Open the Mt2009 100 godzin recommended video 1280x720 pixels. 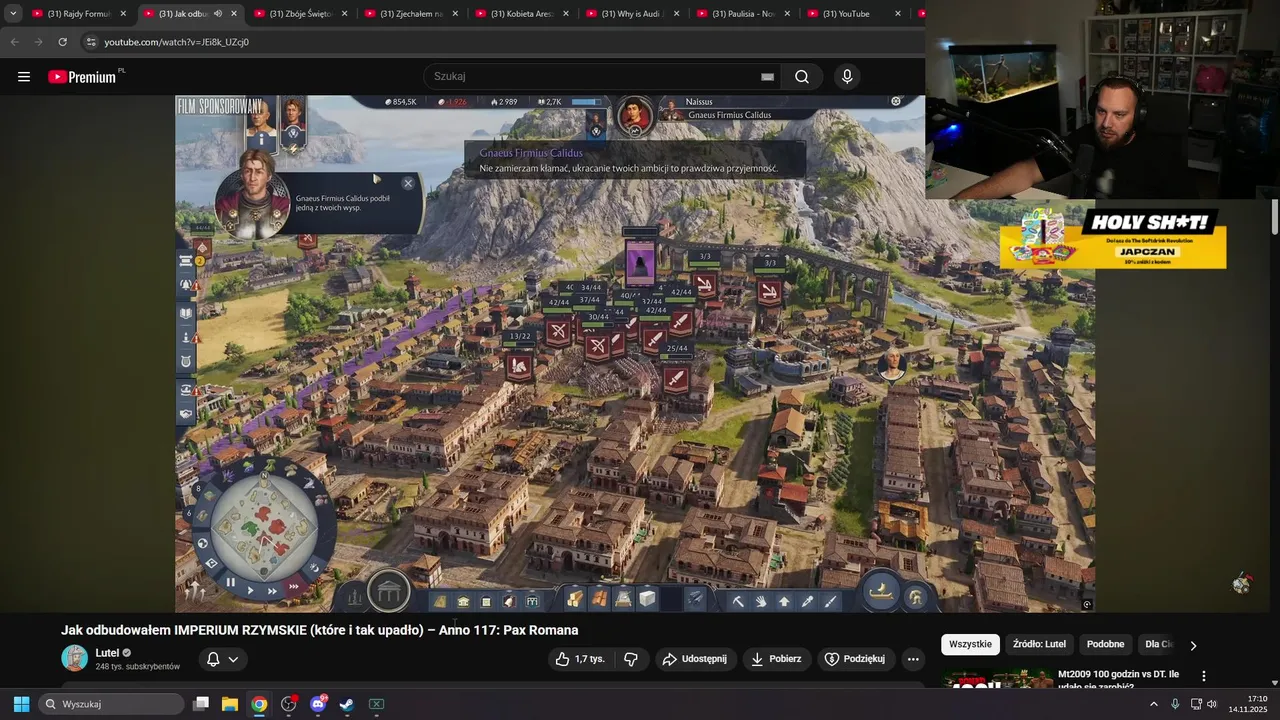pyautogui.click(x=1118, y=678)
